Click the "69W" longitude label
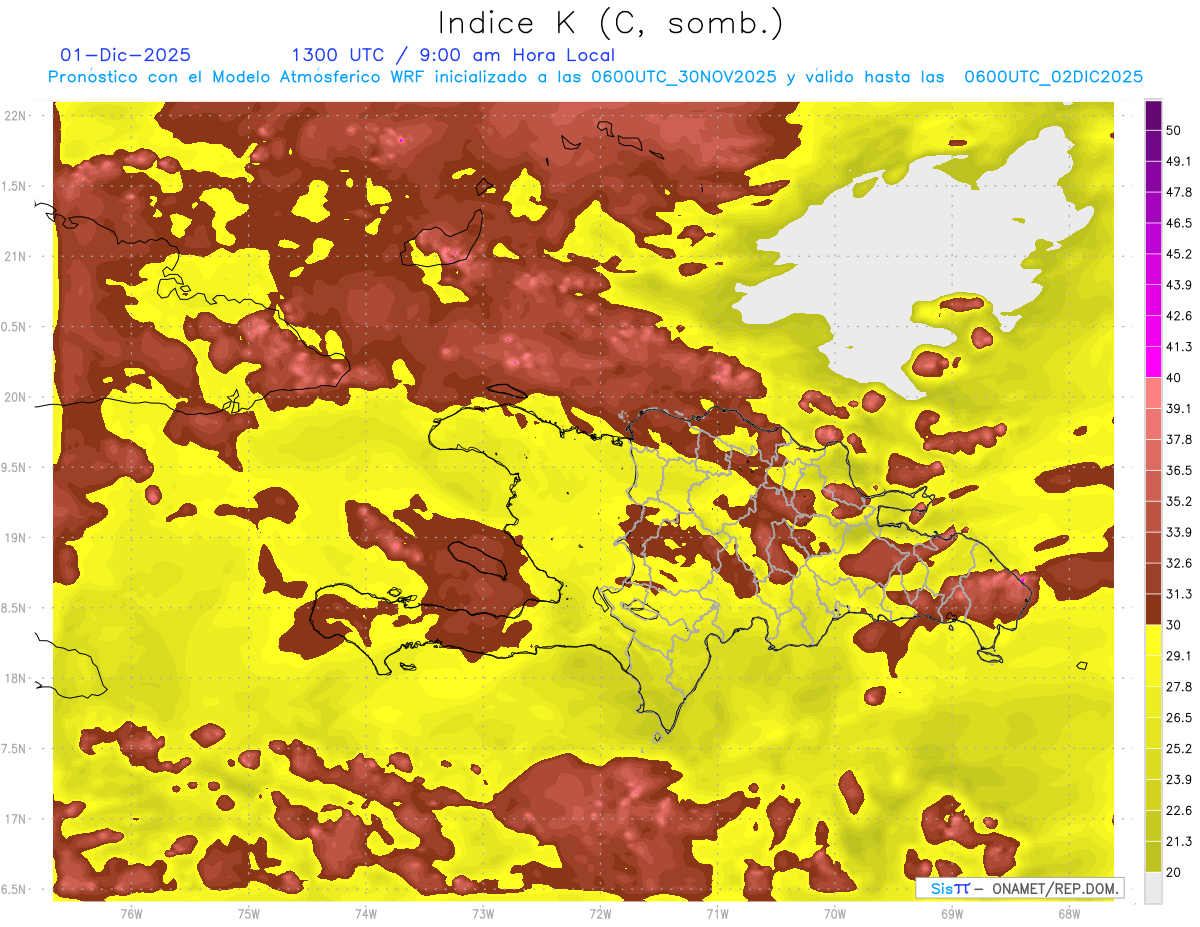 [951, 913]
